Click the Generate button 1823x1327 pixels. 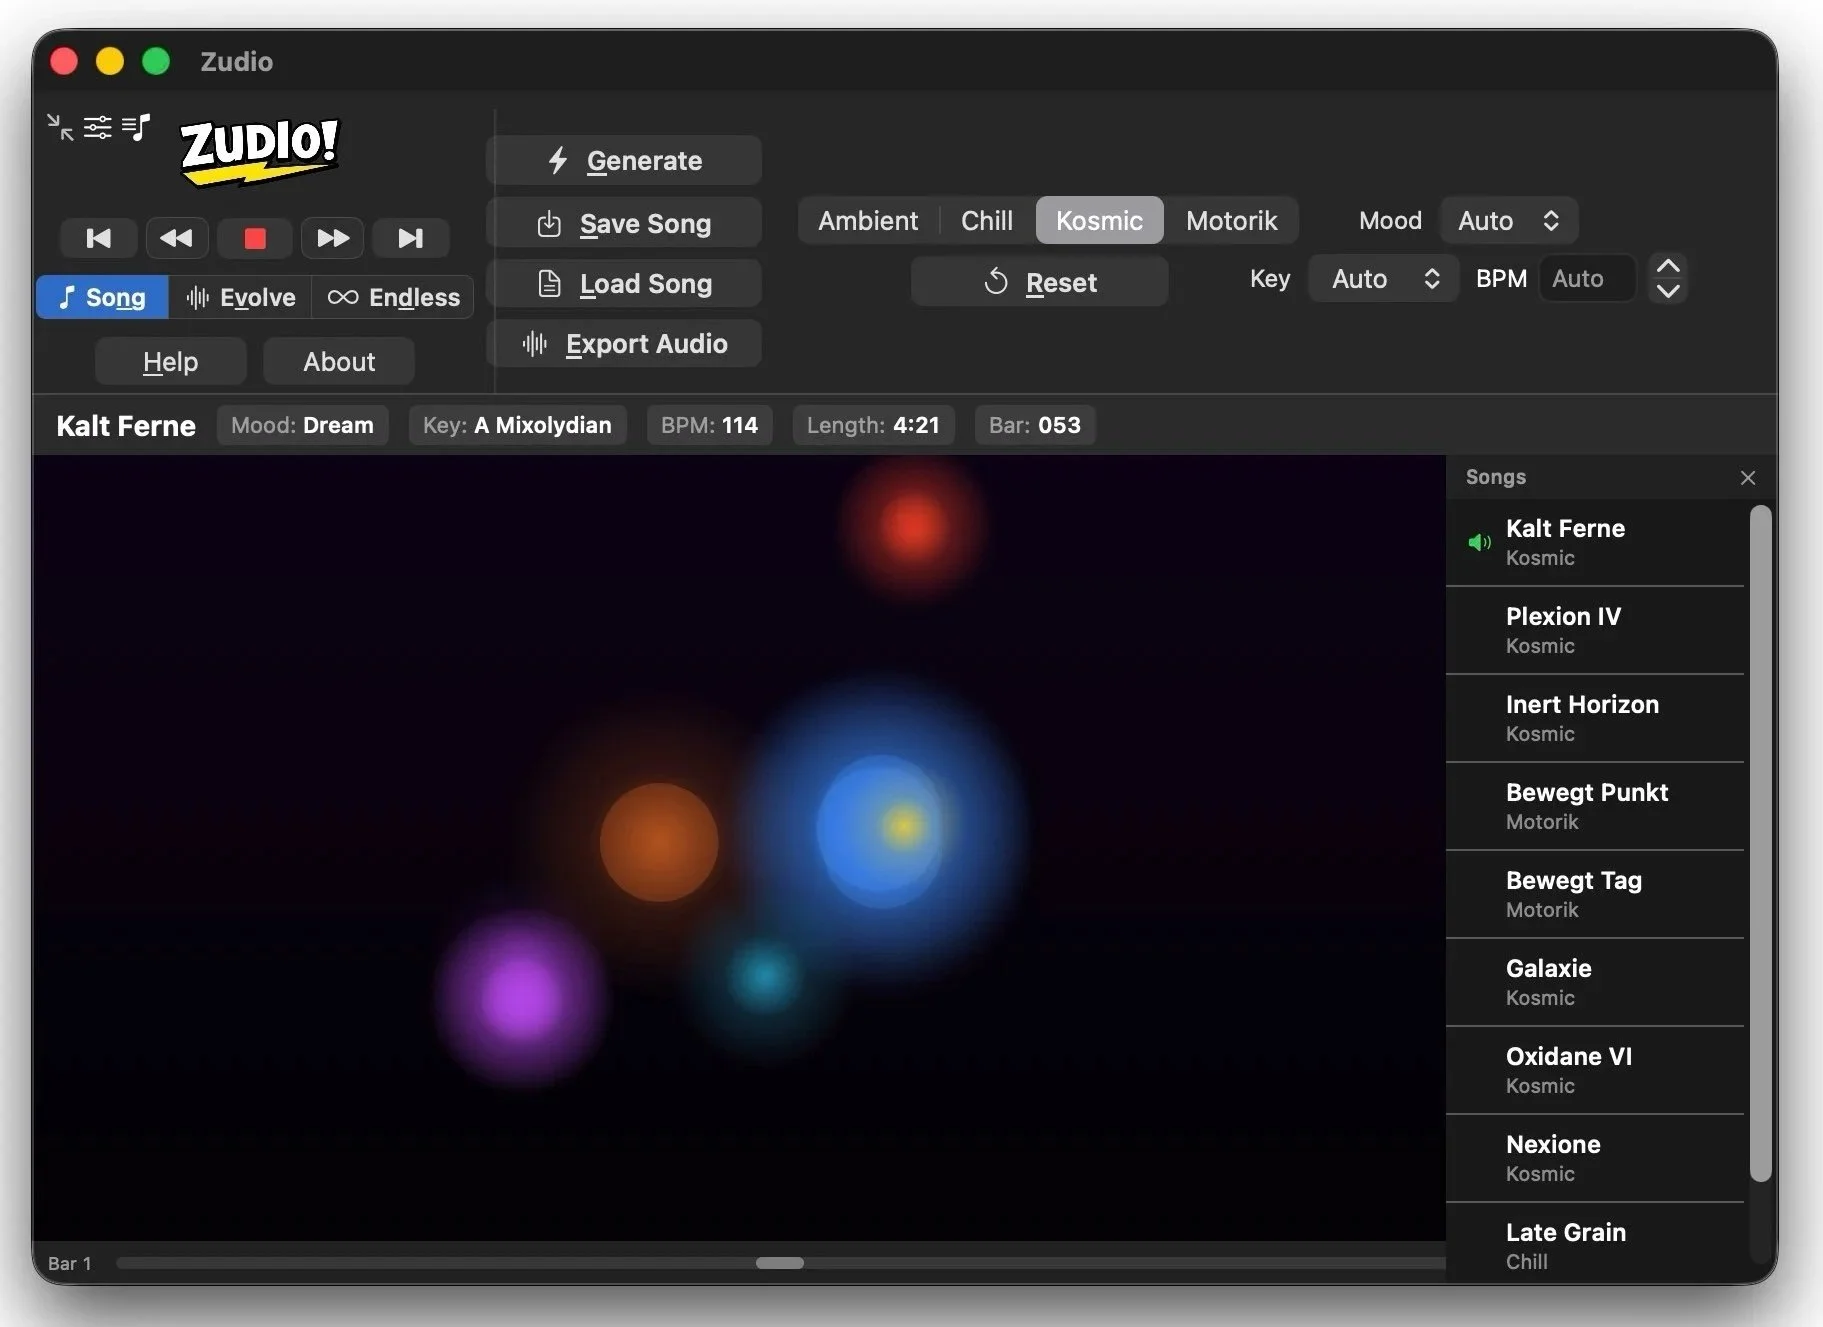click(x=623, y=160)
